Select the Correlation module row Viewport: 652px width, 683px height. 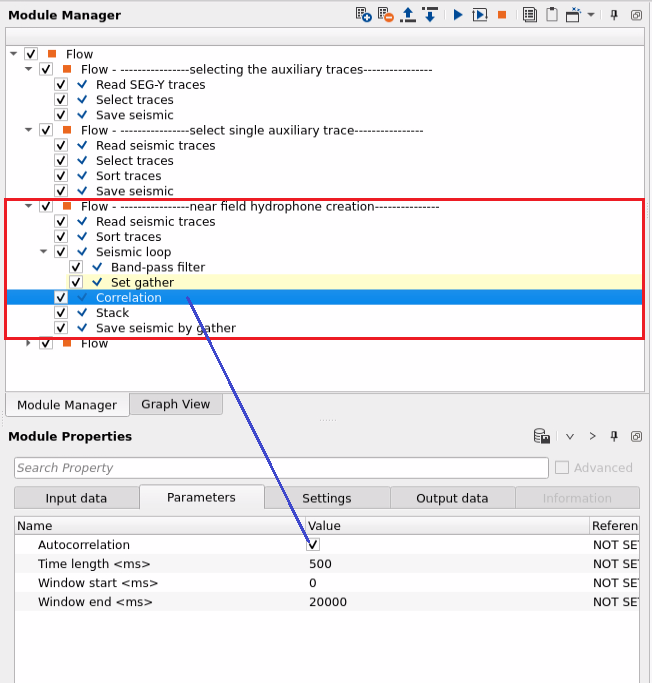[x=324, y=298]
